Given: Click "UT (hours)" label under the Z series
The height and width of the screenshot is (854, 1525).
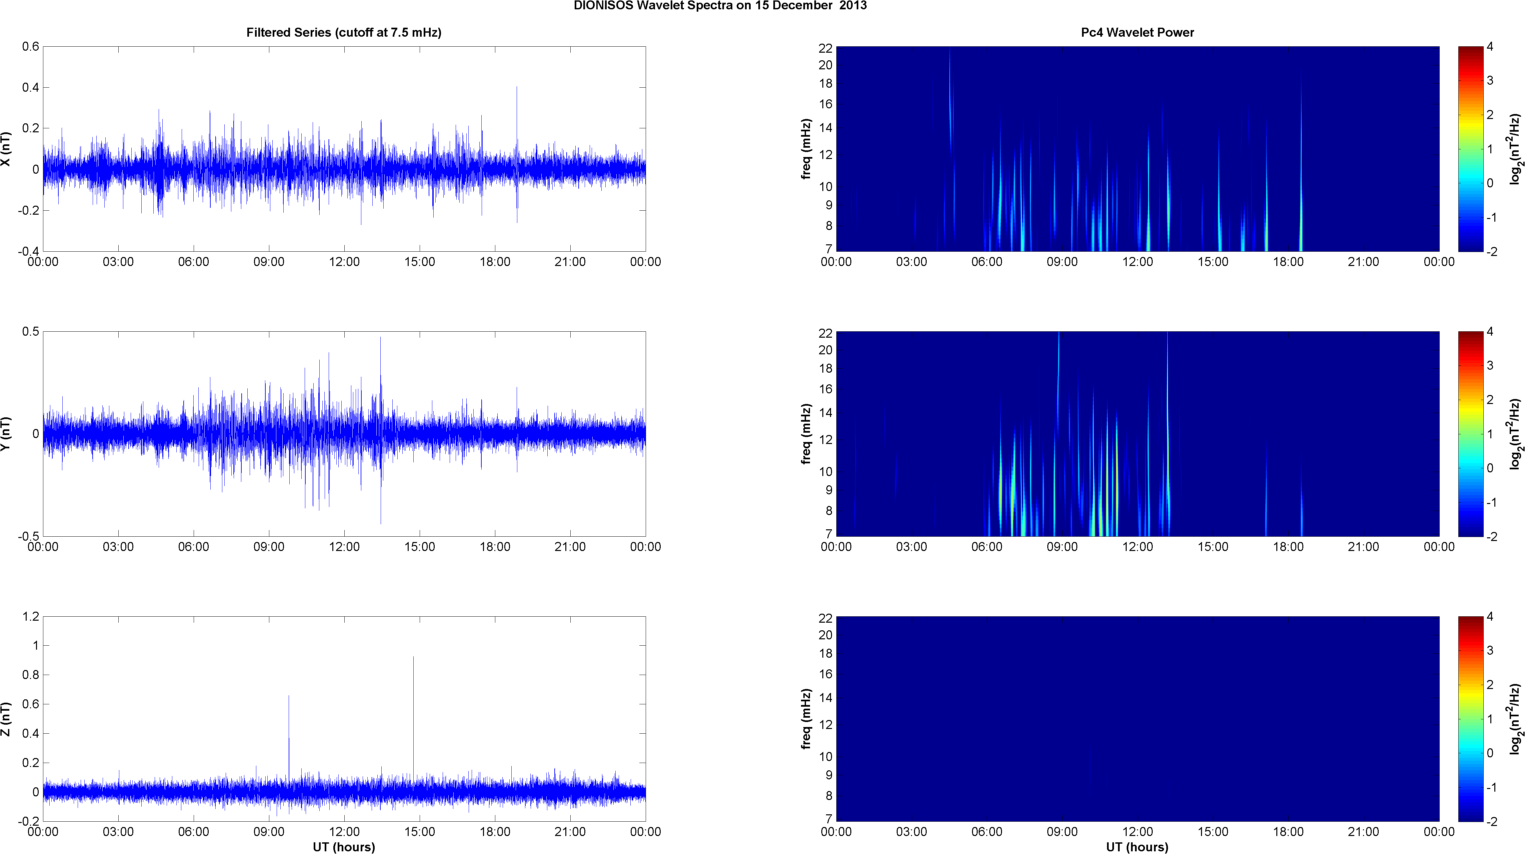Looking at the screenshot, I should [344, 847].
